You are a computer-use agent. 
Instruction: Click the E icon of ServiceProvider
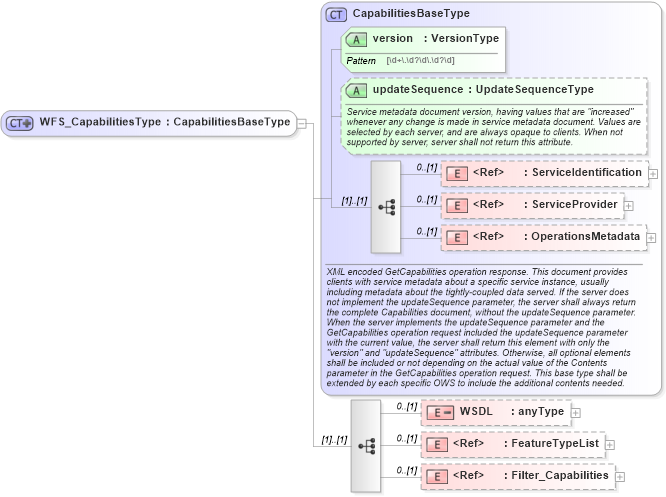(457, 206)
